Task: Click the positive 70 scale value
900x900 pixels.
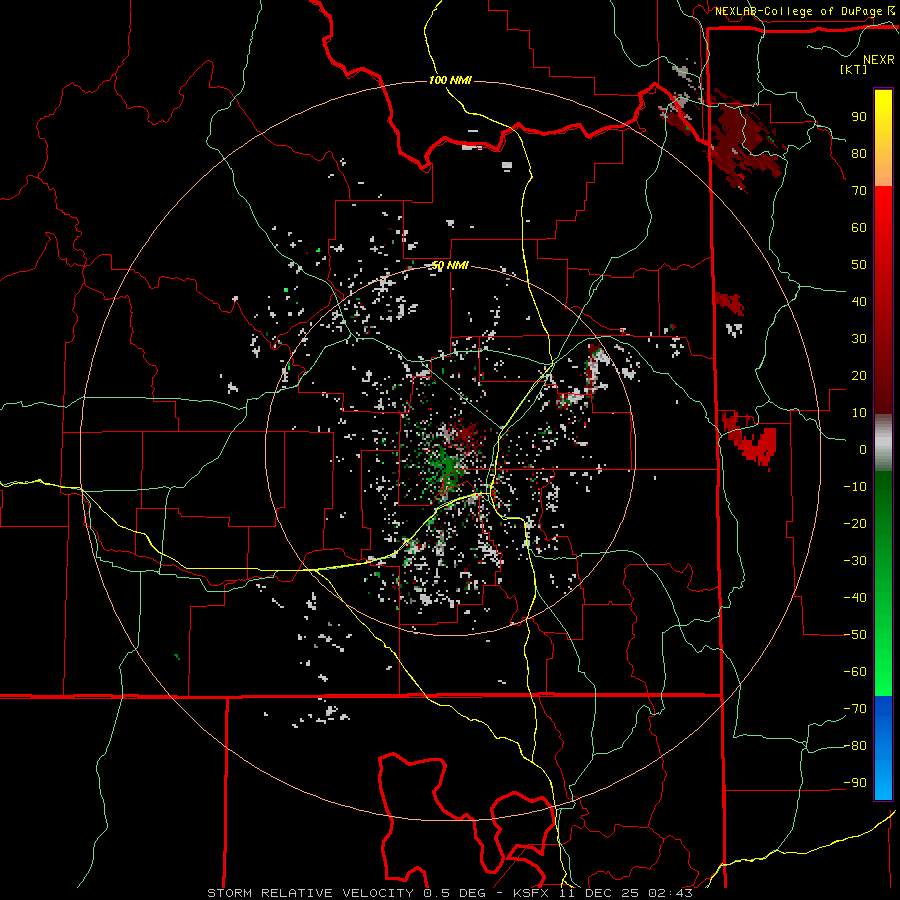Action: [x=859, y=191]
